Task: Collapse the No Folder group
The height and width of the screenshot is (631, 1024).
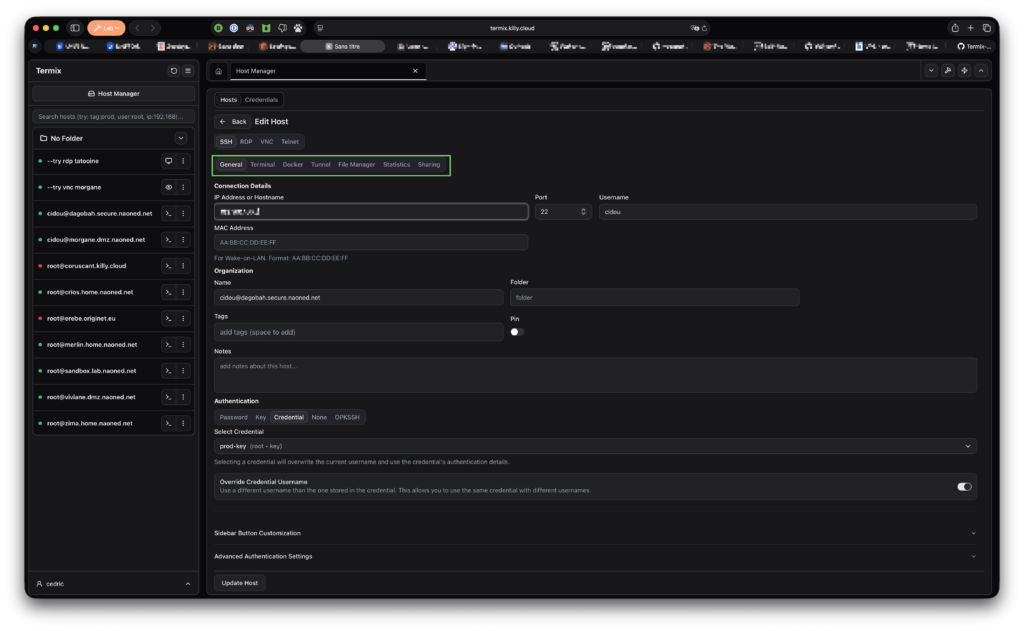Action: click(181, 138)
